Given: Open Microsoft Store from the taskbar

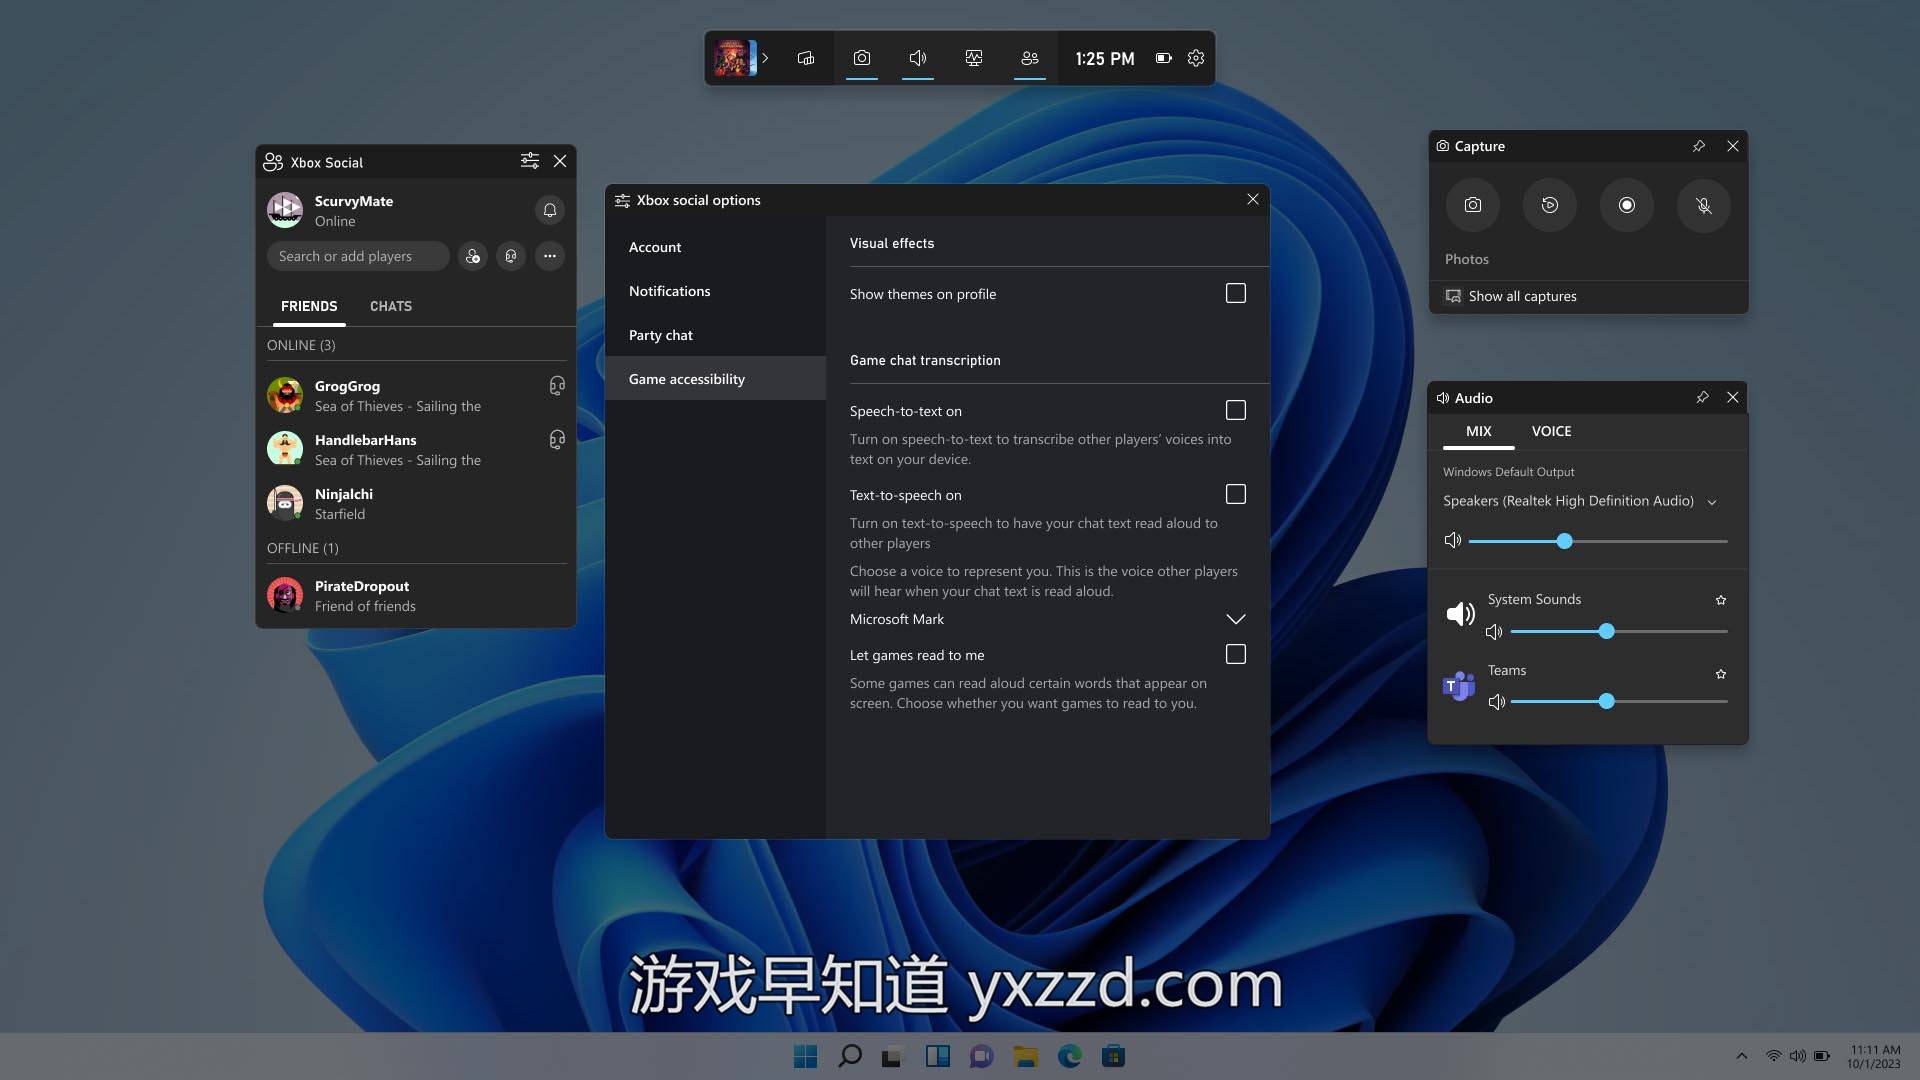Looking at the screenshot, I should [x=1113, y=1056].
